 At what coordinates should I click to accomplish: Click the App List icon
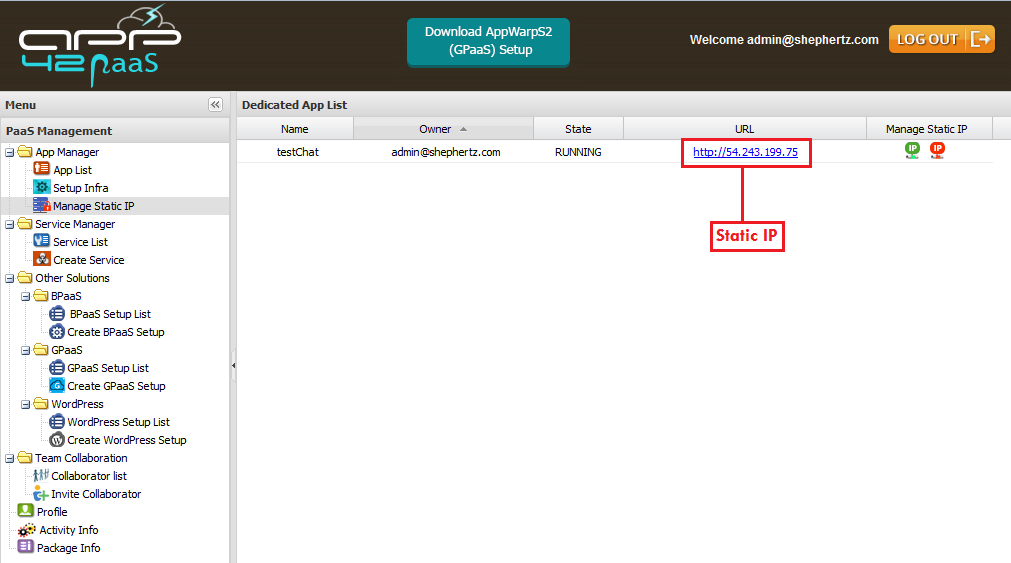click(x=41, y=169)
